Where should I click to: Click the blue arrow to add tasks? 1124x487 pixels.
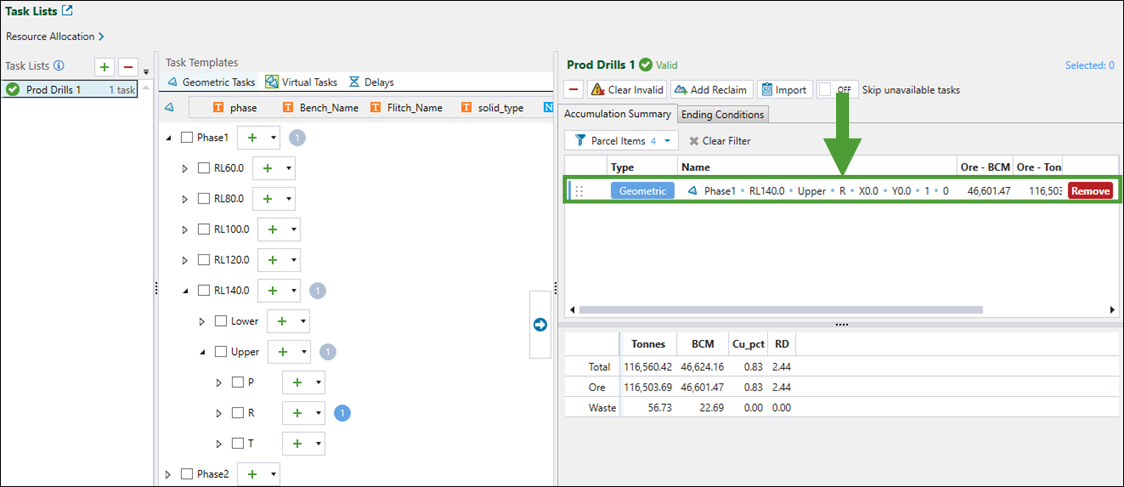541,324
